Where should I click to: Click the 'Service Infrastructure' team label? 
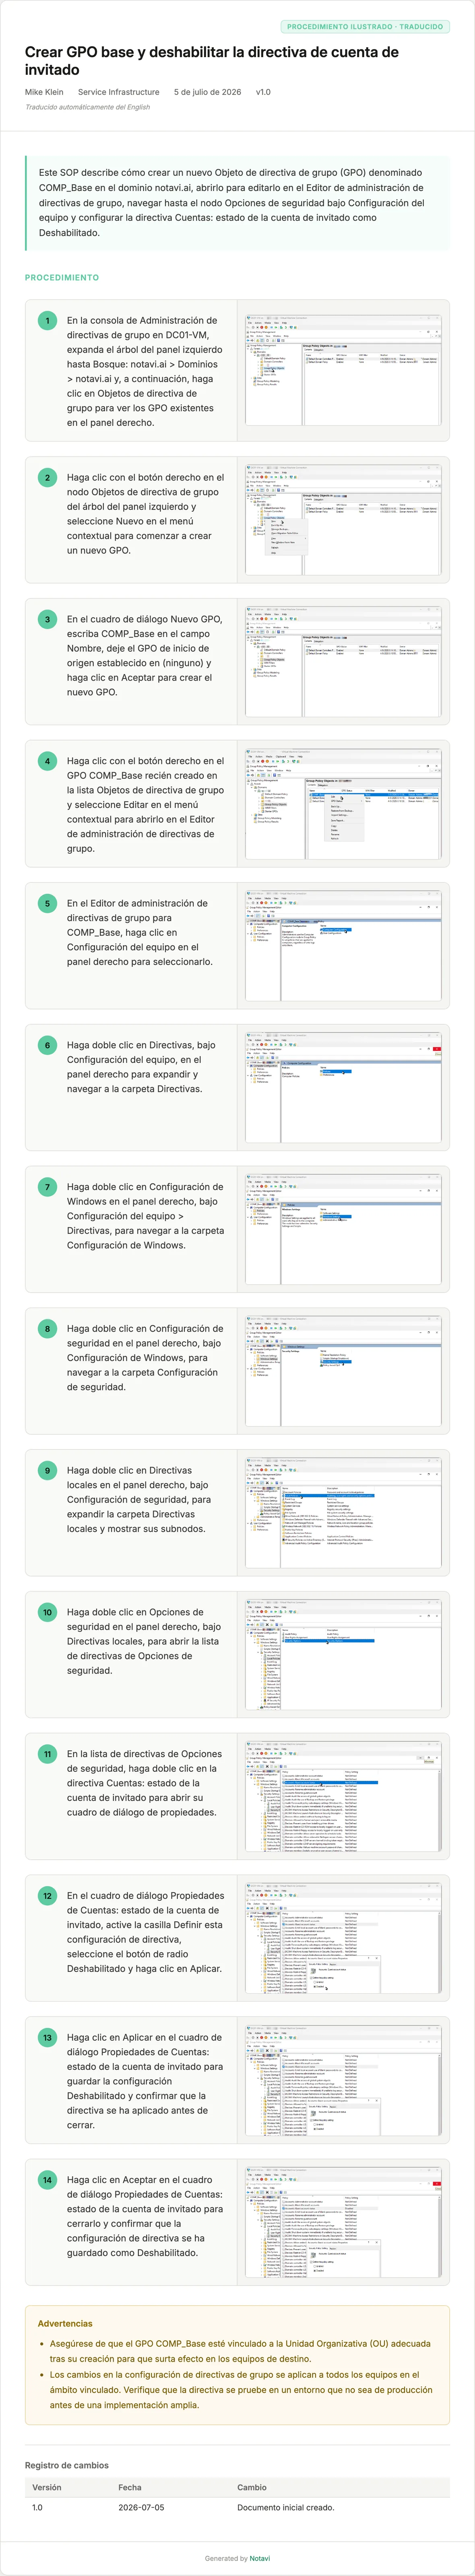[x=119, y=92]
